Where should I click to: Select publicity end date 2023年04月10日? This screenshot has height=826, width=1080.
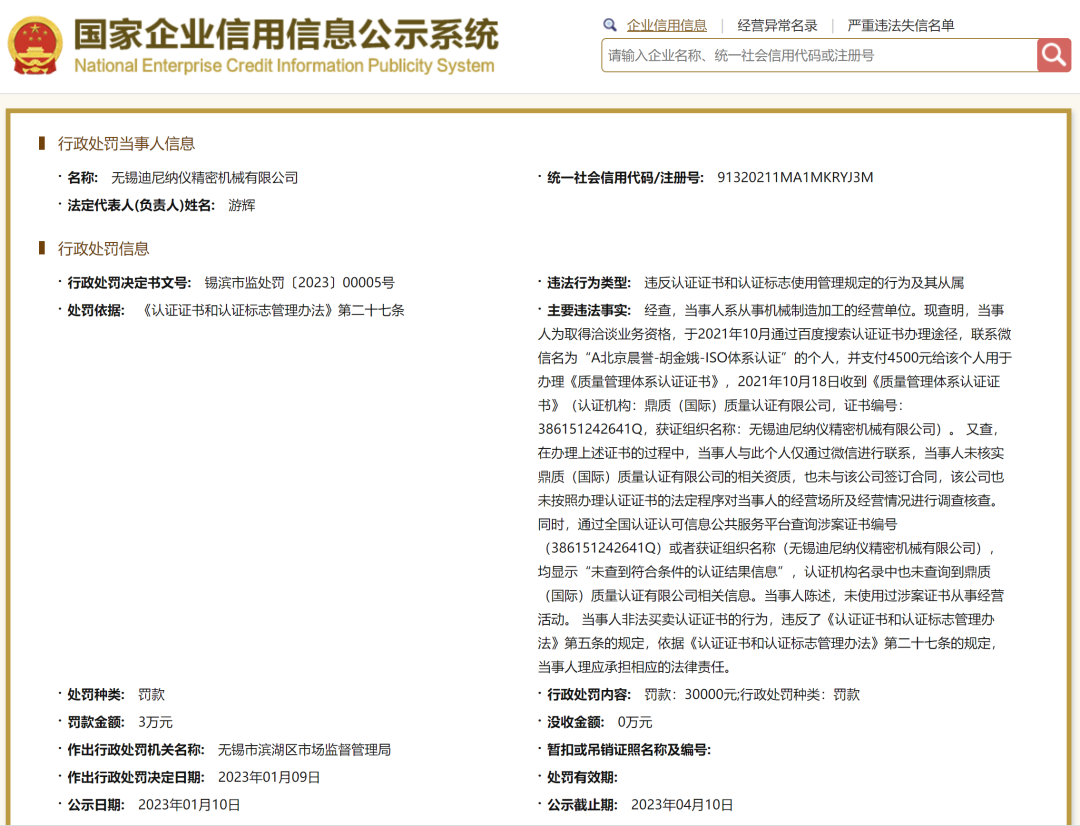pyautogui.click(x=682, y=805)
